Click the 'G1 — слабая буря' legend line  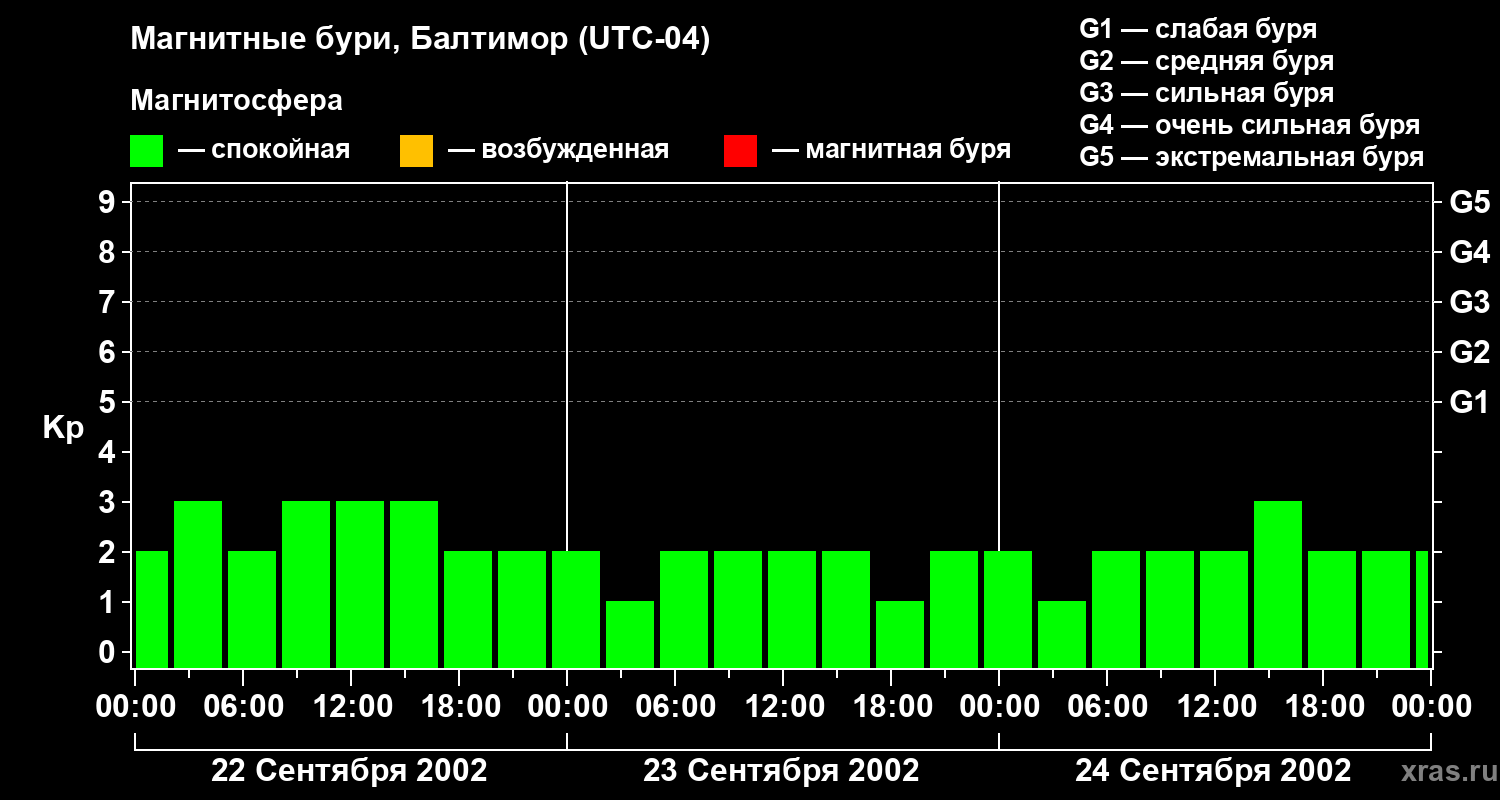[1198, 29]
